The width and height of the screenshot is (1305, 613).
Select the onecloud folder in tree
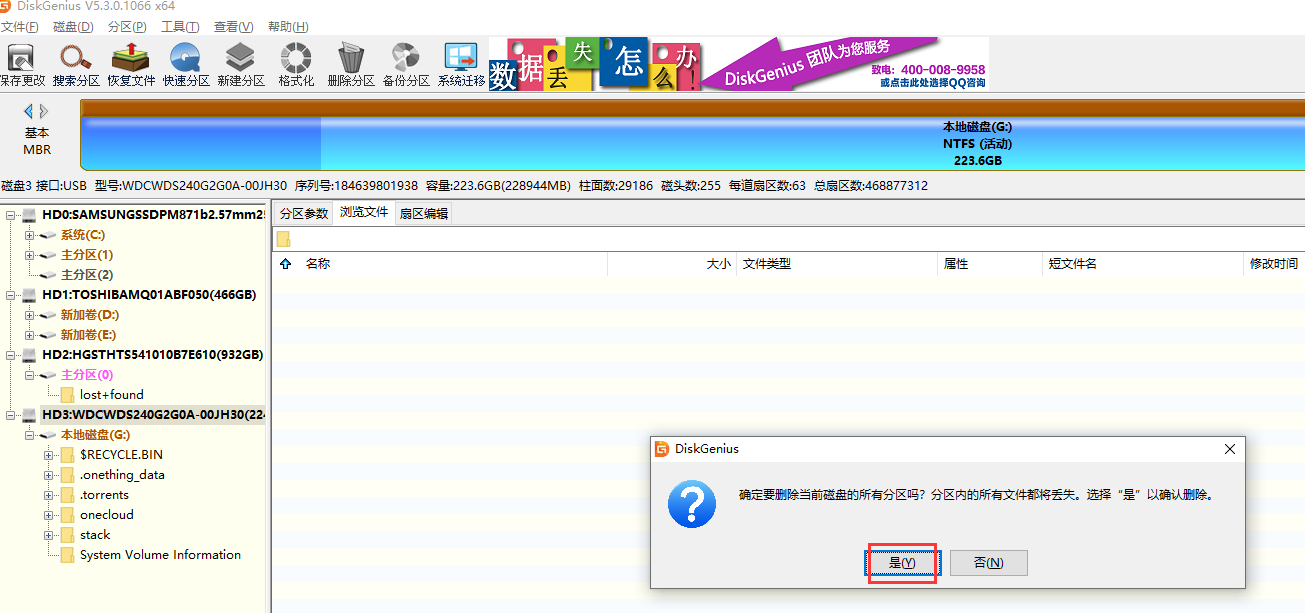pos(106,515)
